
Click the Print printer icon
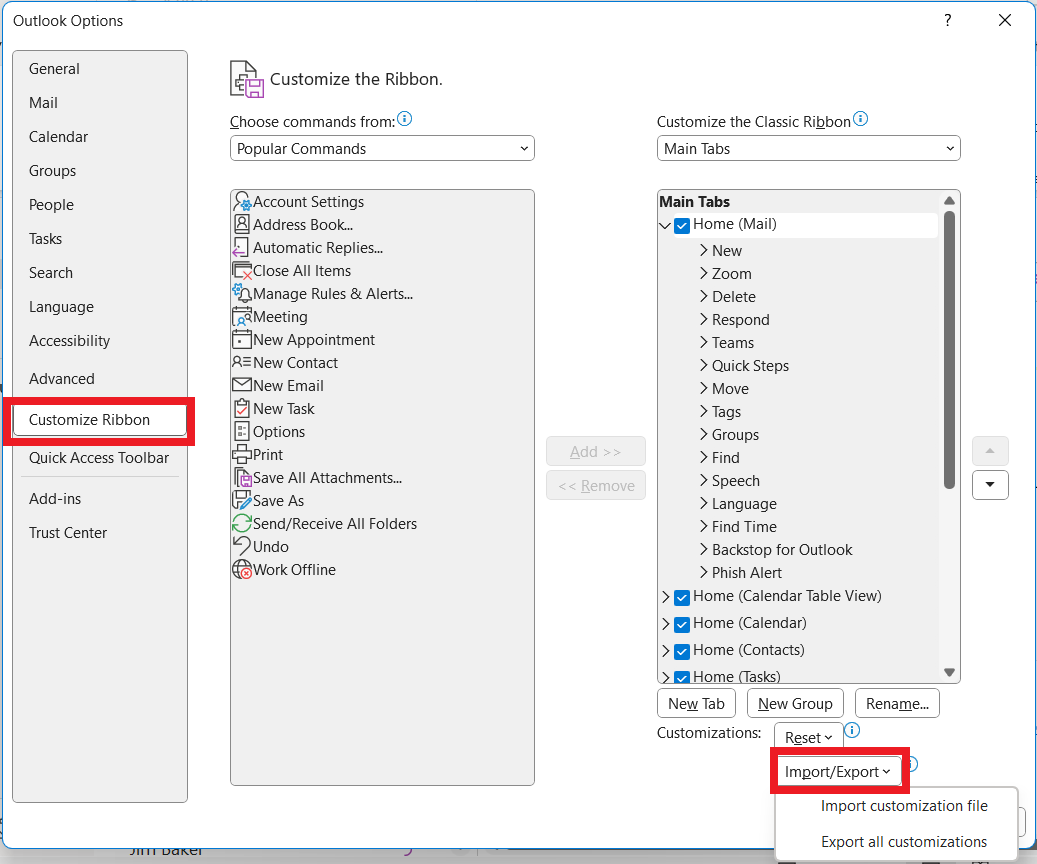click(x=242, y=454)
